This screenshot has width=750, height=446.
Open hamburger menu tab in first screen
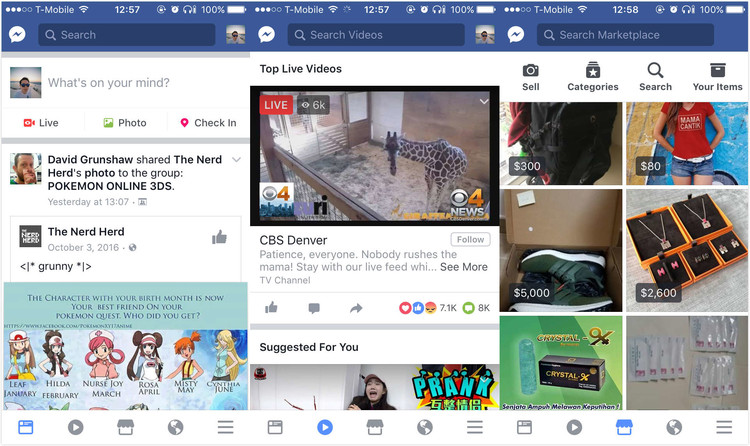click(225, 427)
